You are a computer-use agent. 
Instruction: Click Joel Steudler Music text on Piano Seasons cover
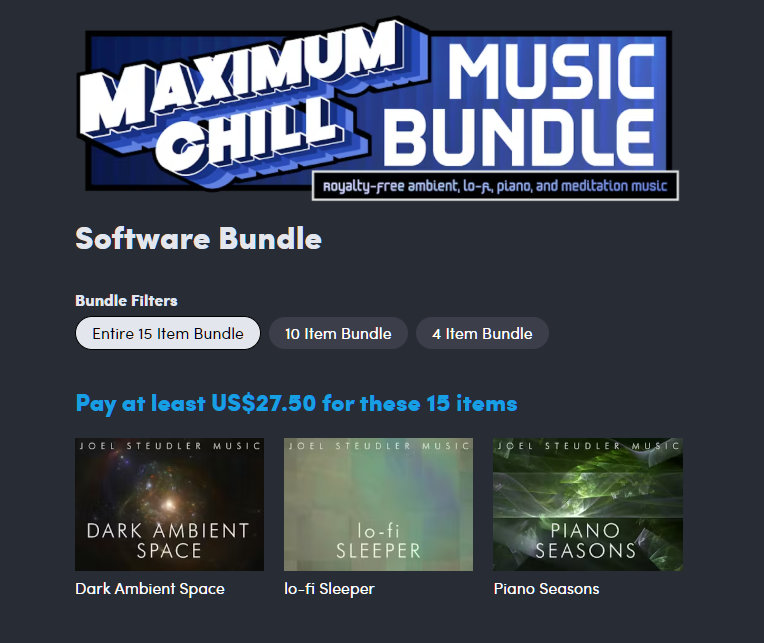pos(588,446)
